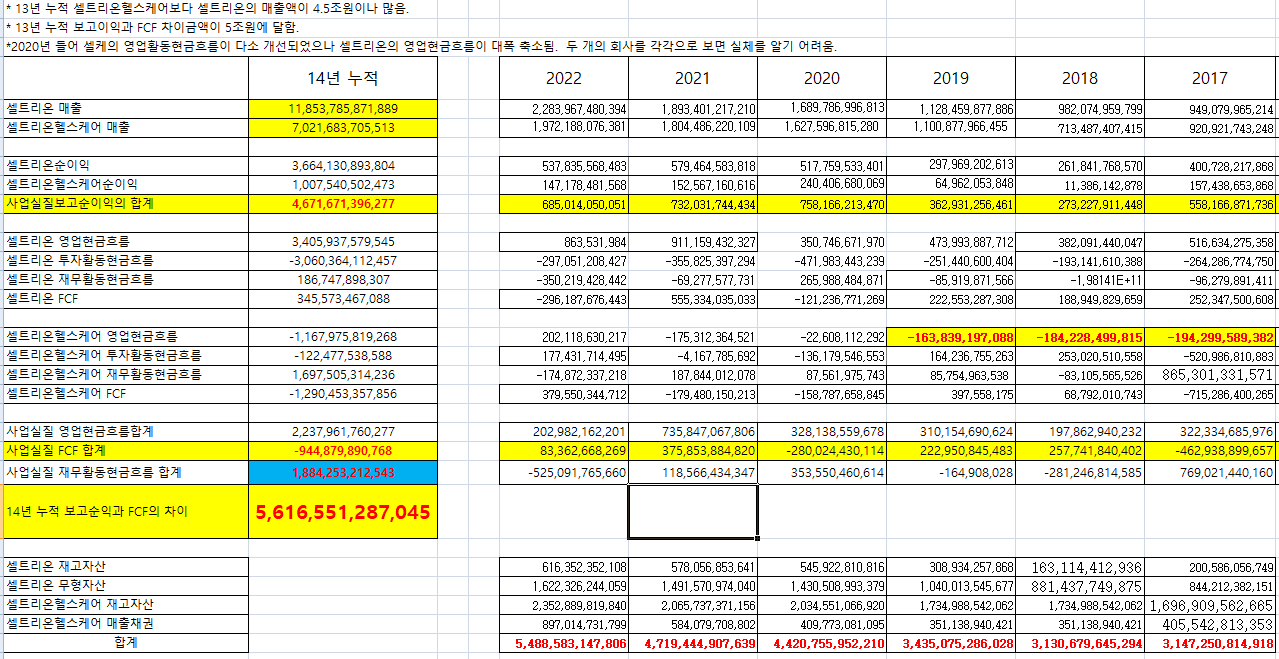This screenshot has height=659, width=1279.
Task: Click the 2022 healthcare inventory cell 2,352,889,819,840
Action: tap(564, 604)
